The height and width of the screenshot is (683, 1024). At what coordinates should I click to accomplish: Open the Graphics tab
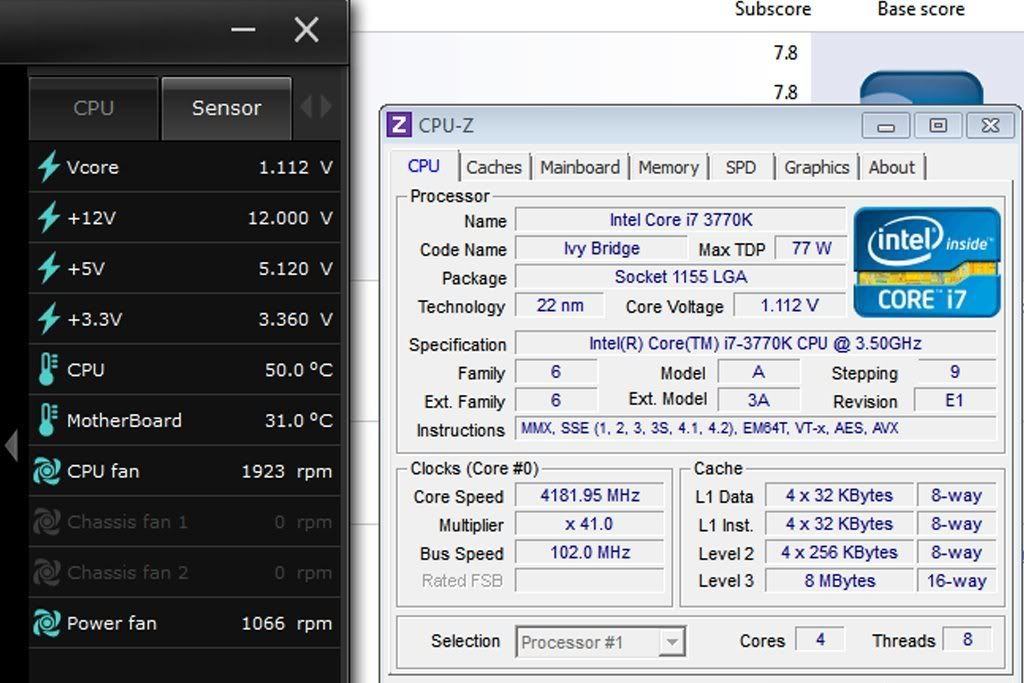[816, 167]
